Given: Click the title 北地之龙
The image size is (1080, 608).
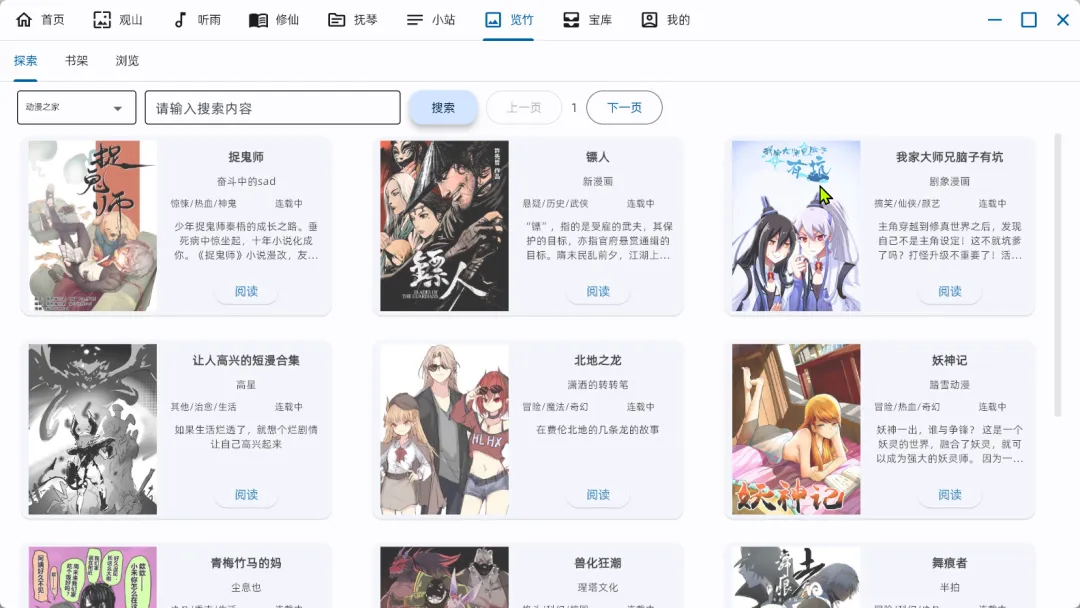Looking at the screenshot, I should (598, 360).
